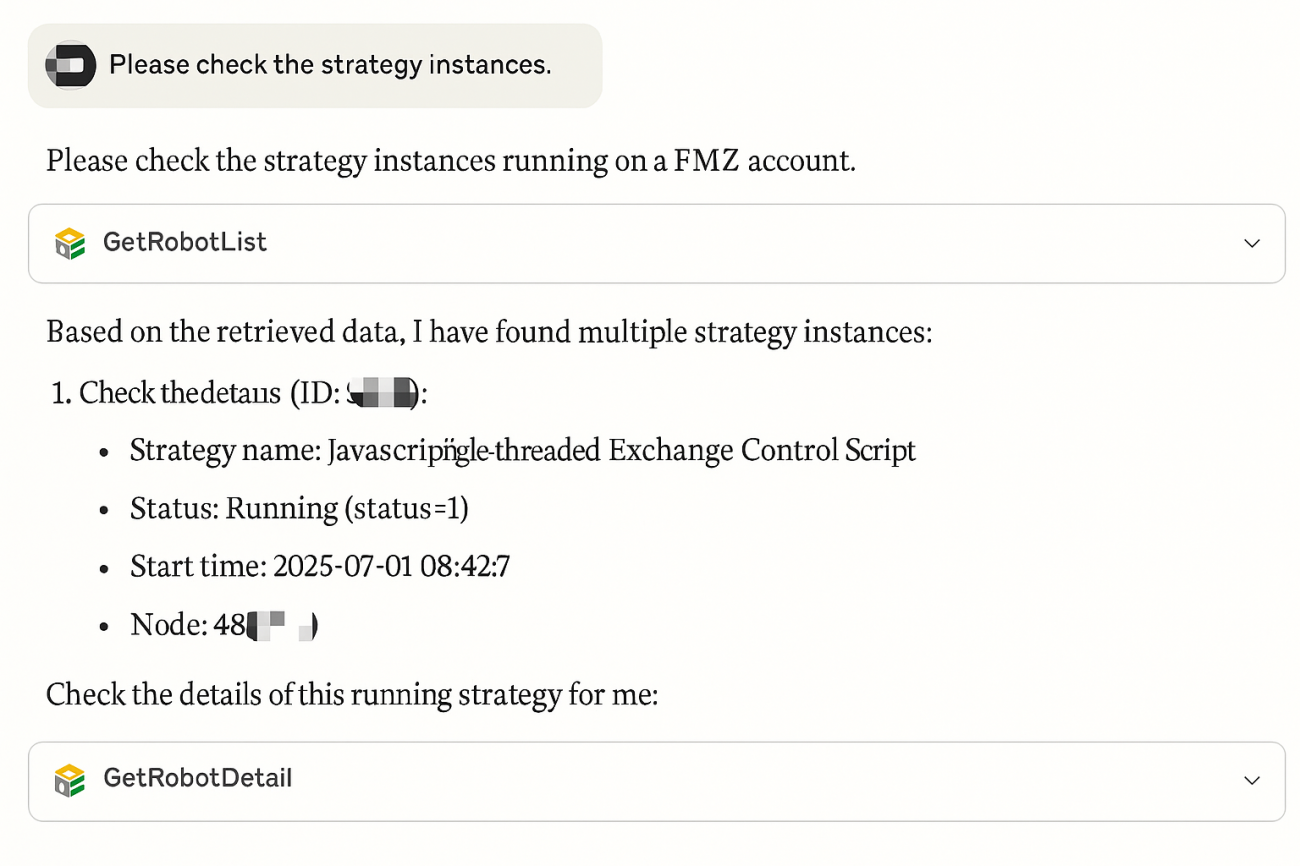Image resolution: width=1300 pixels, height=866 pixels.
Task: Click the user avatar in the message bubble
Action: [x=70, y=66]
